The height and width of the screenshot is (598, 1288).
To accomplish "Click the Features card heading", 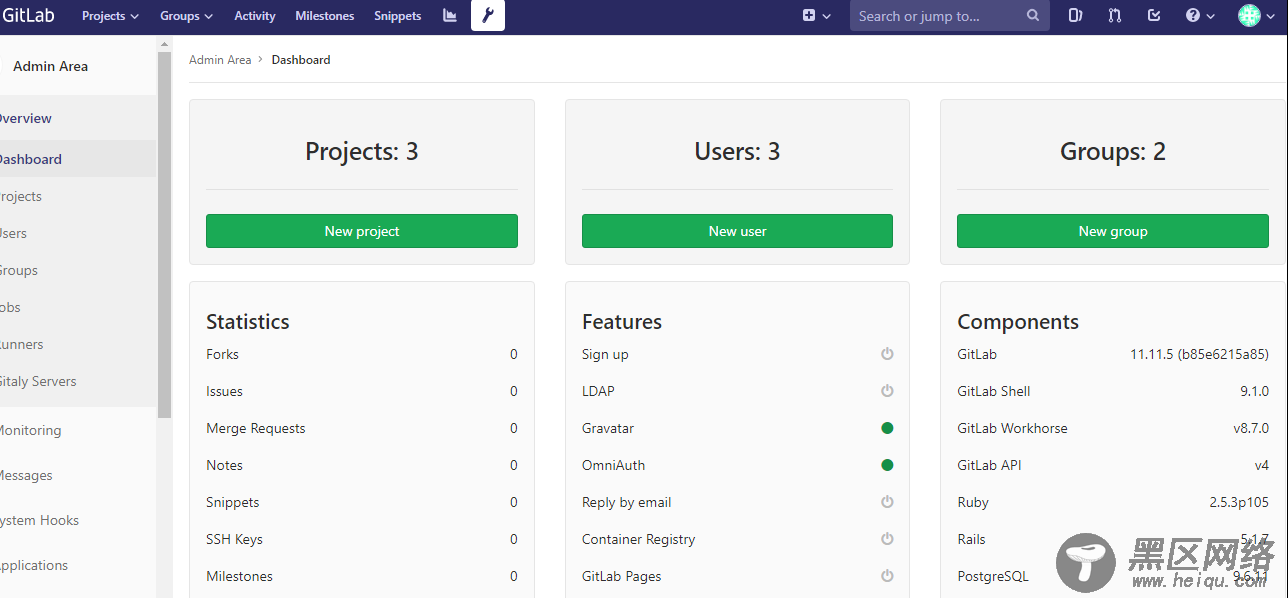I will [622, 322].
